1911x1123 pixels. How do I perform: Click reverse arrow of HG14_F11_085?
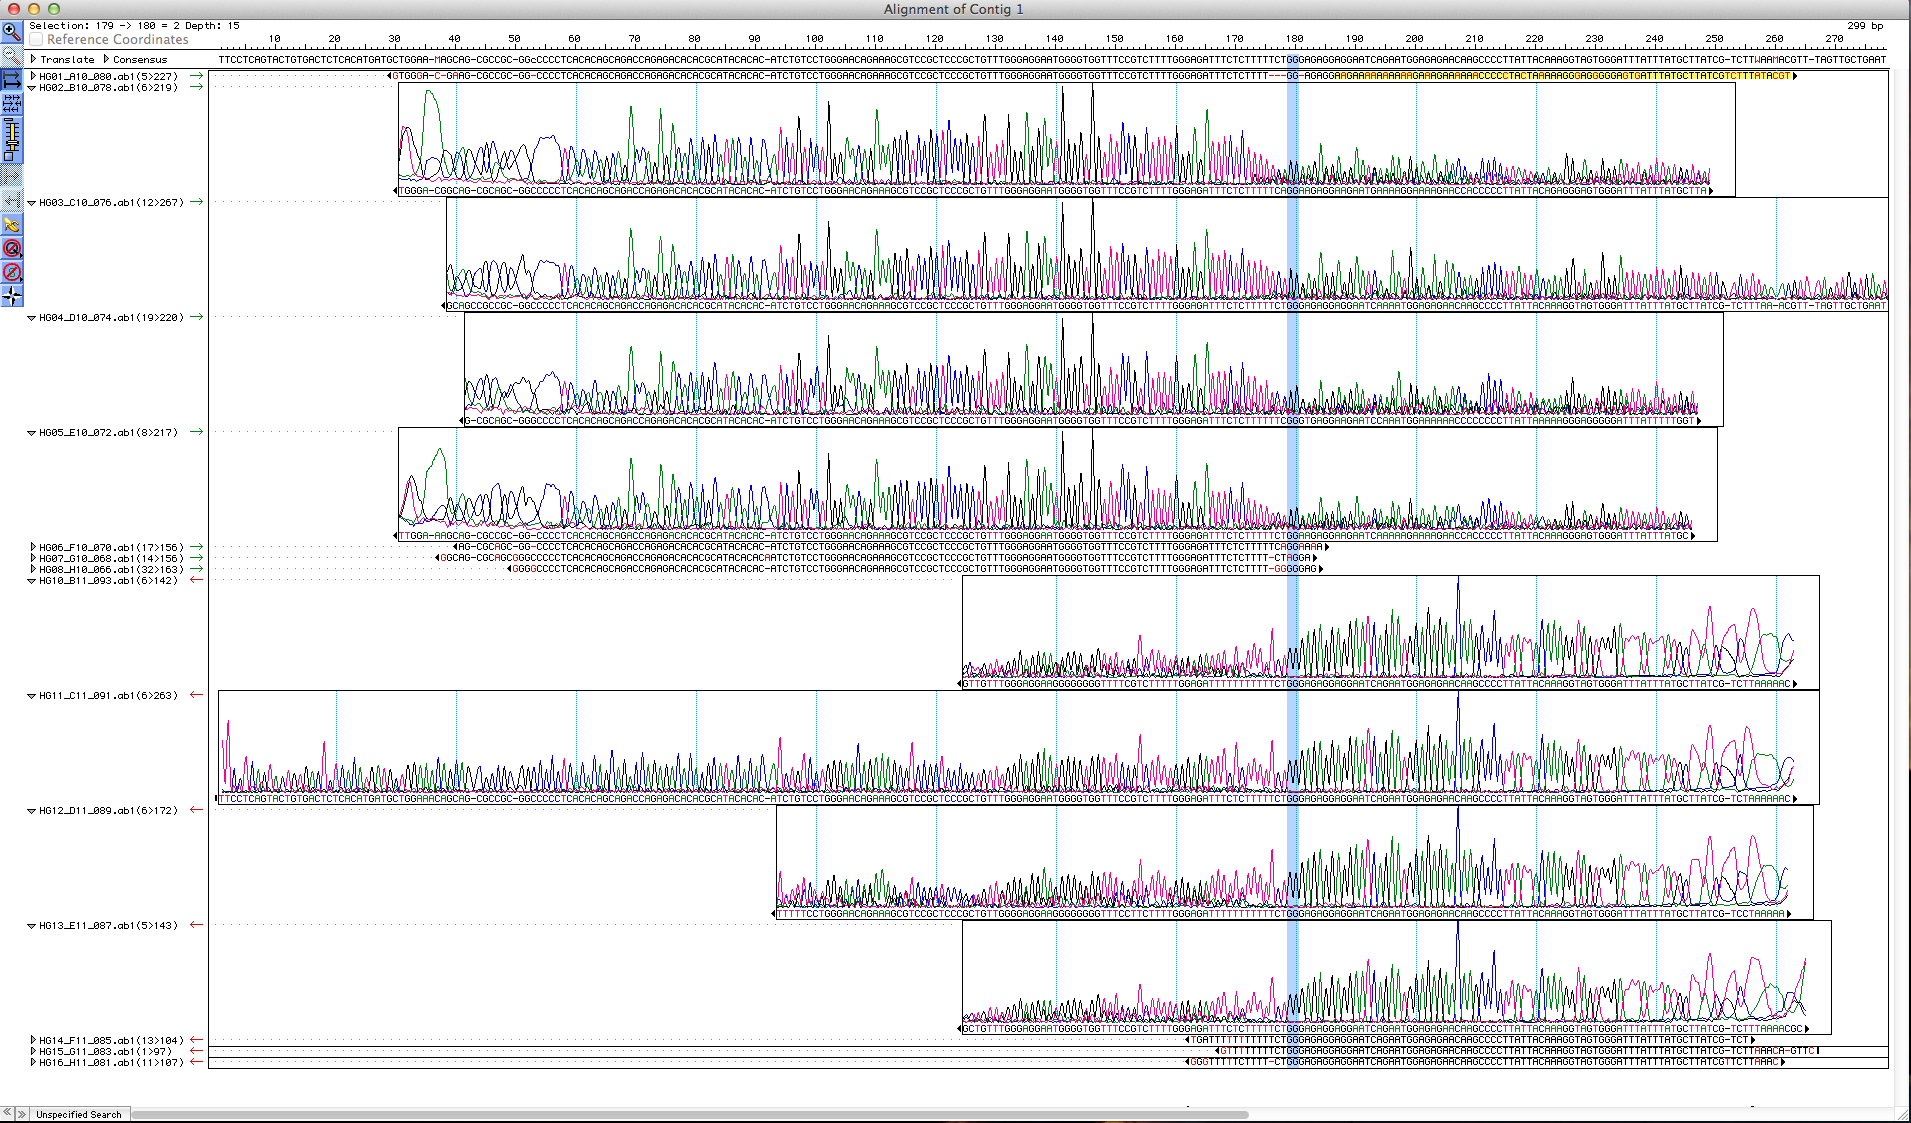point(196,1040)
